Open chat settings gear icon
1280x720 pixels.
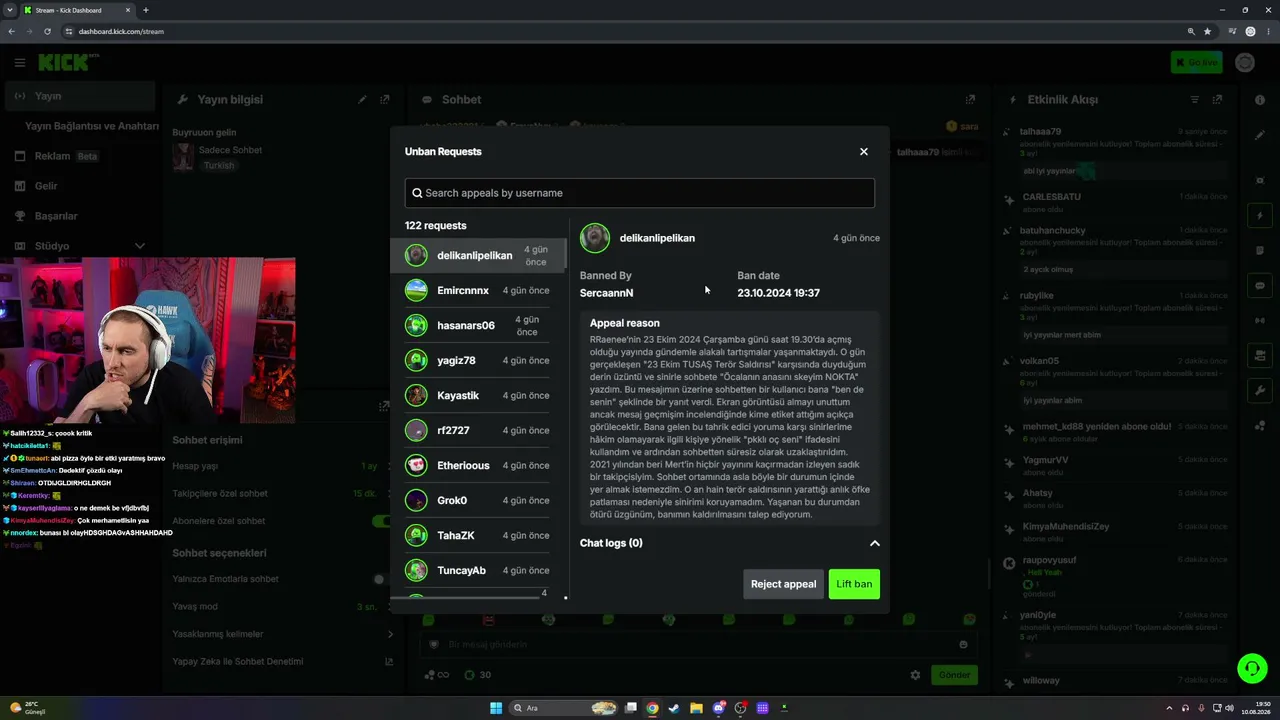point(915,675)
